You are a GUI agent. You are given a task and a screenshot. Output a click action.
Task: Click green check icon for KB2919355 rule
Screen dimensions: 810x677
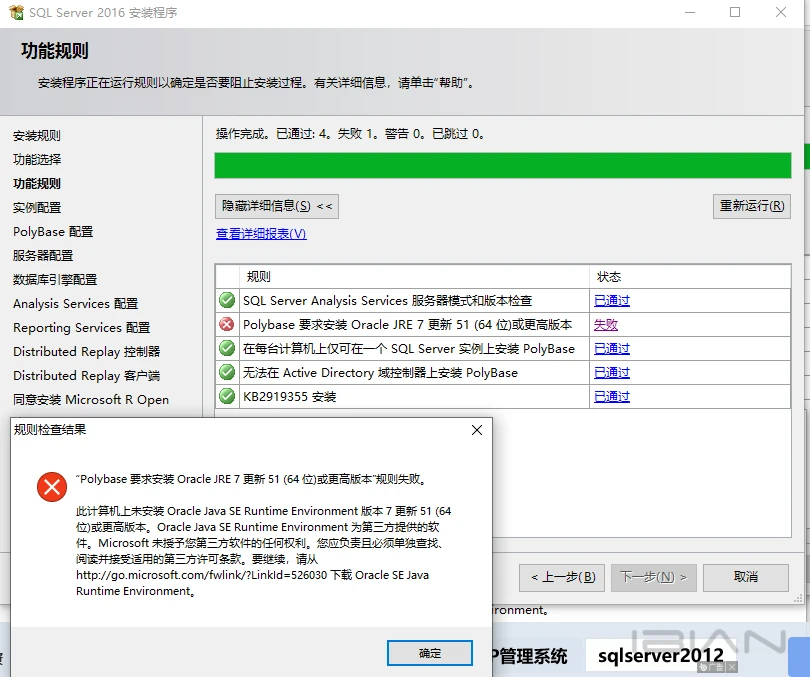tap(227, 396)
